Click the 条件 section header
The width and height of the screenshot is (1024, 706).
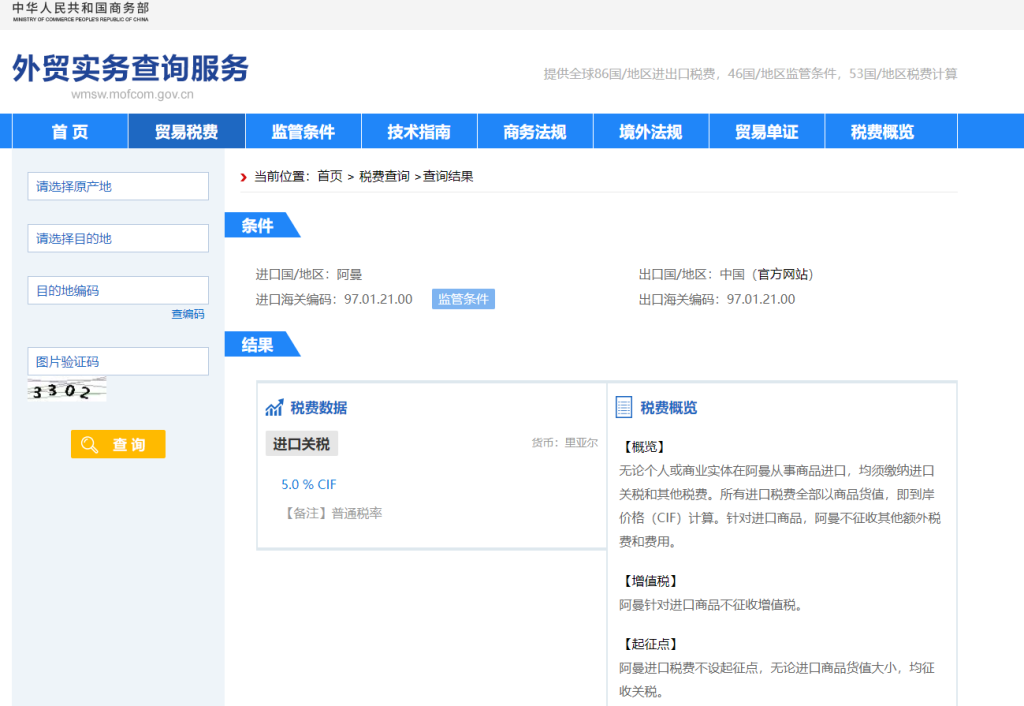click(x=263, y=225)
